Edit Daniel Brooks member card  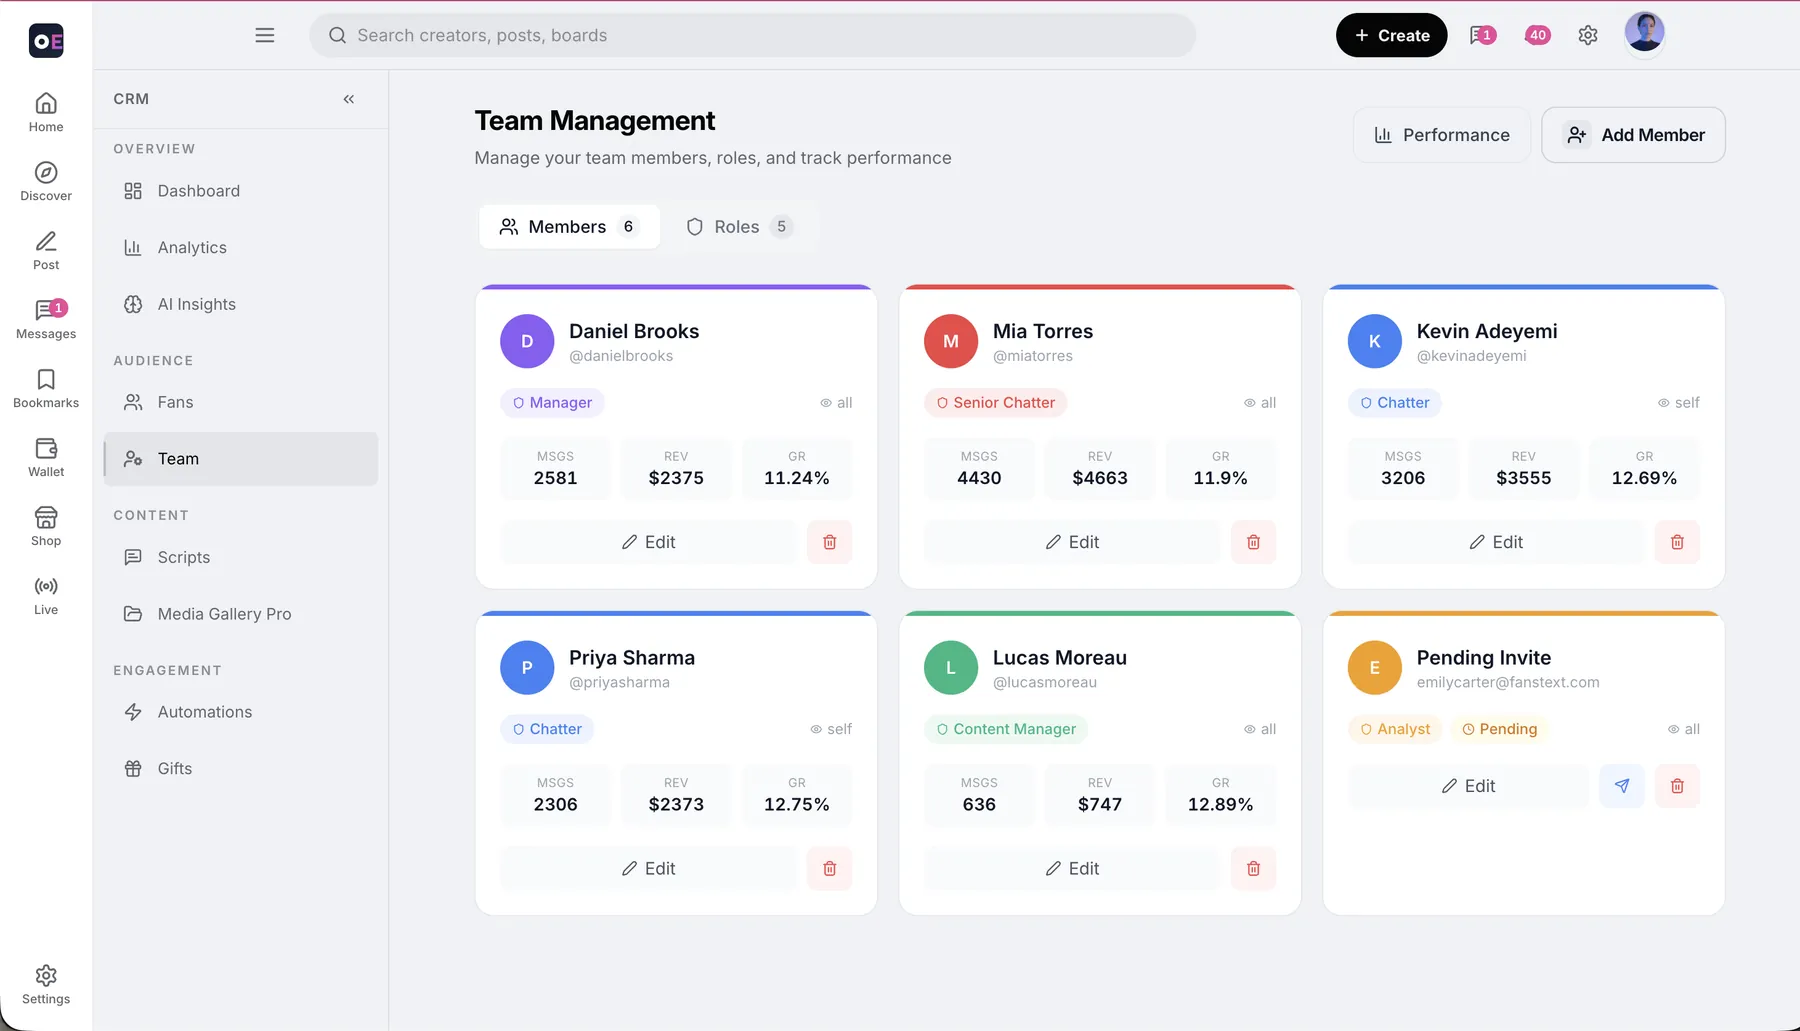tap(648, 542)
